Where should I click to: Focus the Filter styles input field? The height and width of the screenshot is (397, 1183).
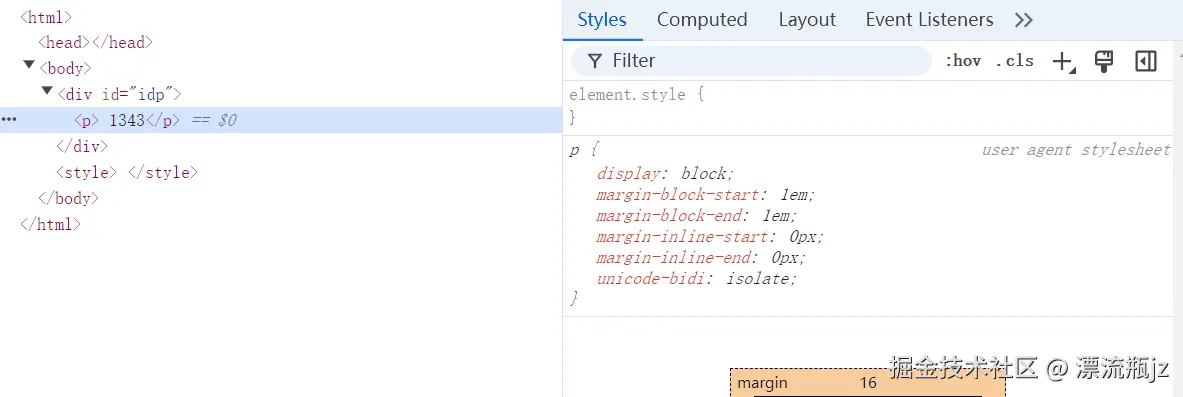tap(751, 61)
